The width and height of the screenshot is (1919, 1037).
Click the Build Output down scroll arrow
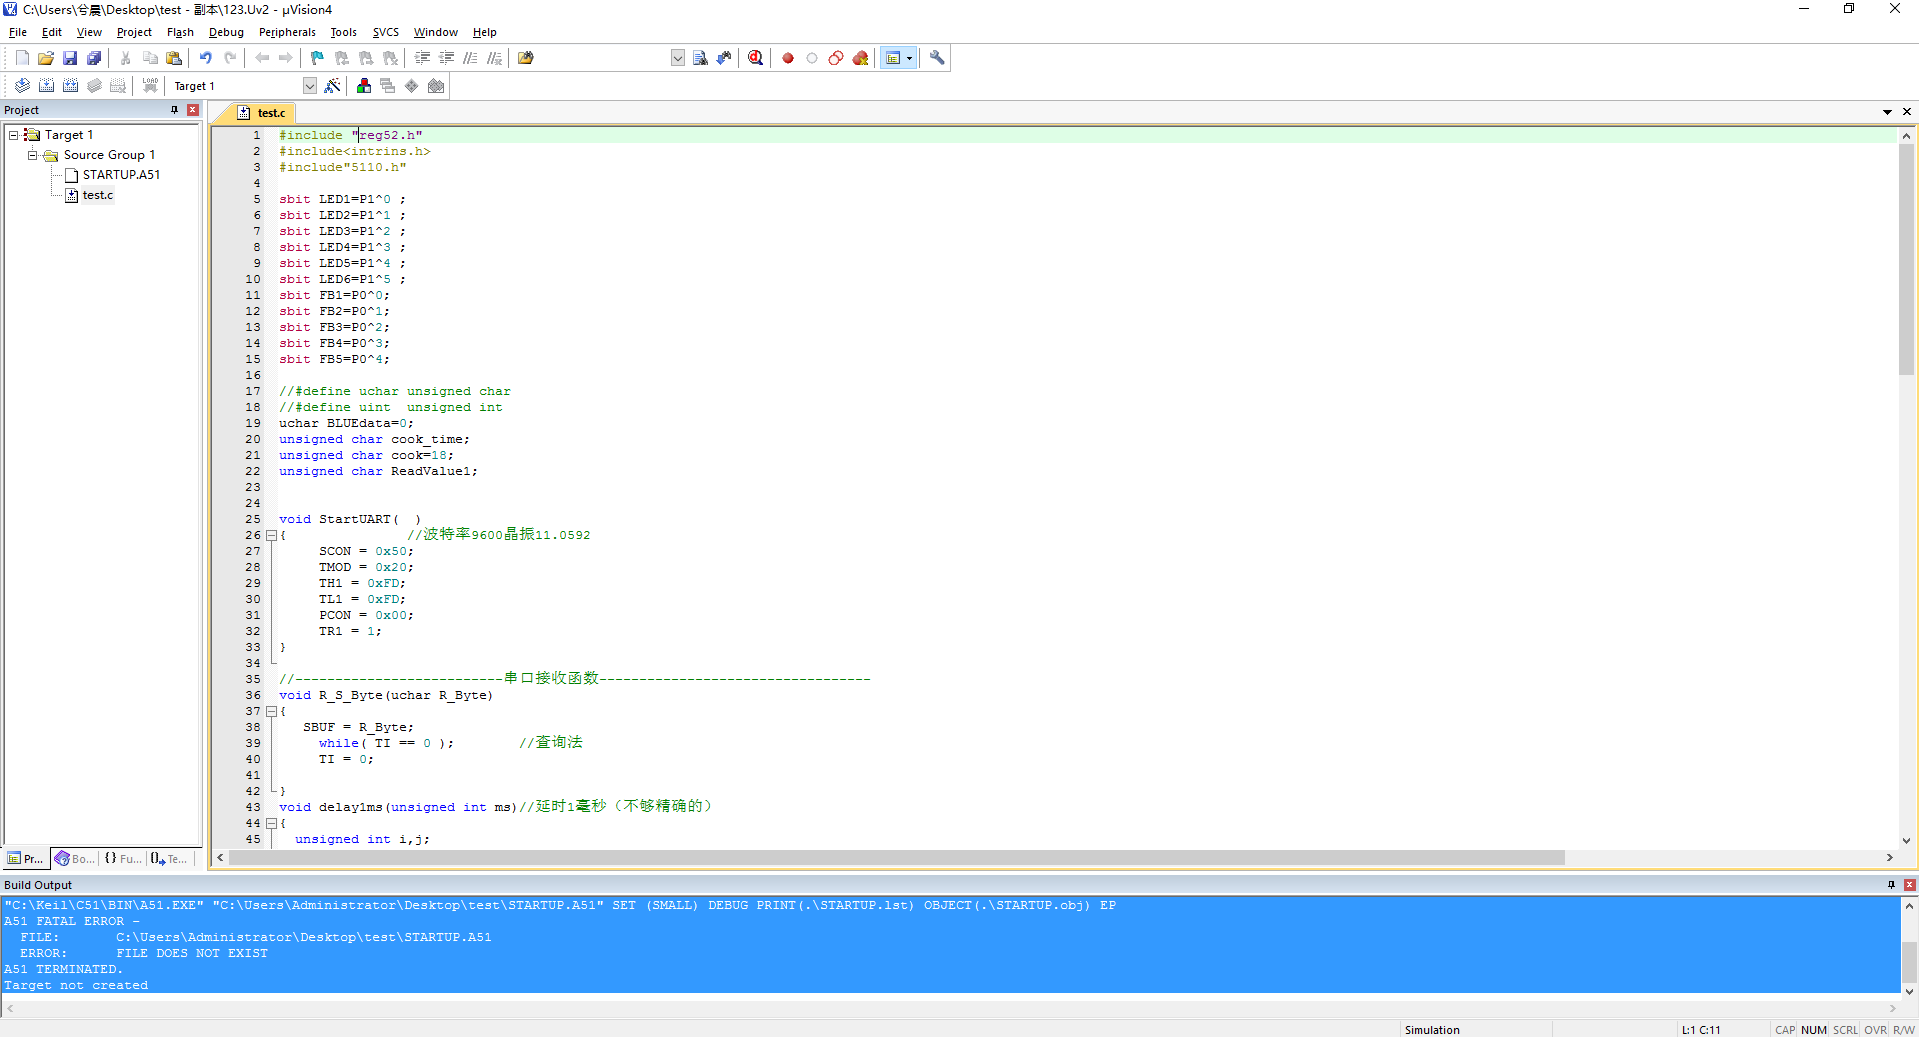pyautogui.click(x=1910, y=992)
